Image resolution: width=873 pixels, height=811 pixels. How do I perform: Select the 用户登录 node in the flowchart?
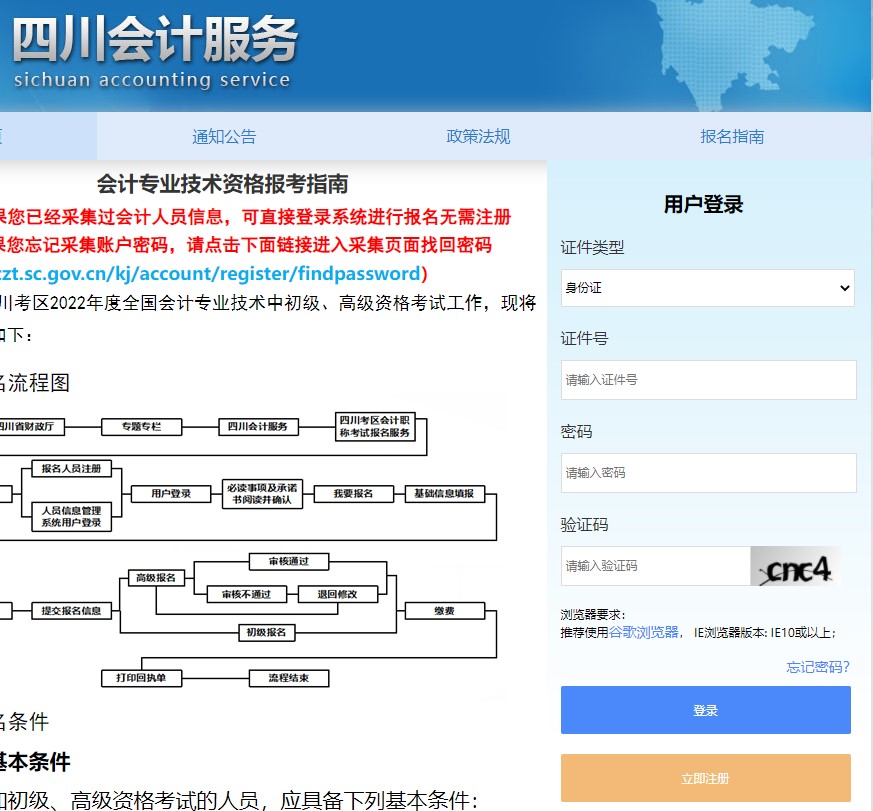(x=170, y=492)
